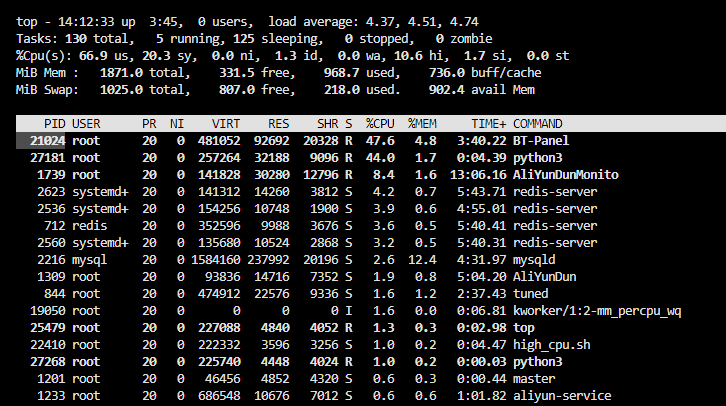Click the high_cpu.sh command name
Viewport: 726px width, 406px height.
551,345
